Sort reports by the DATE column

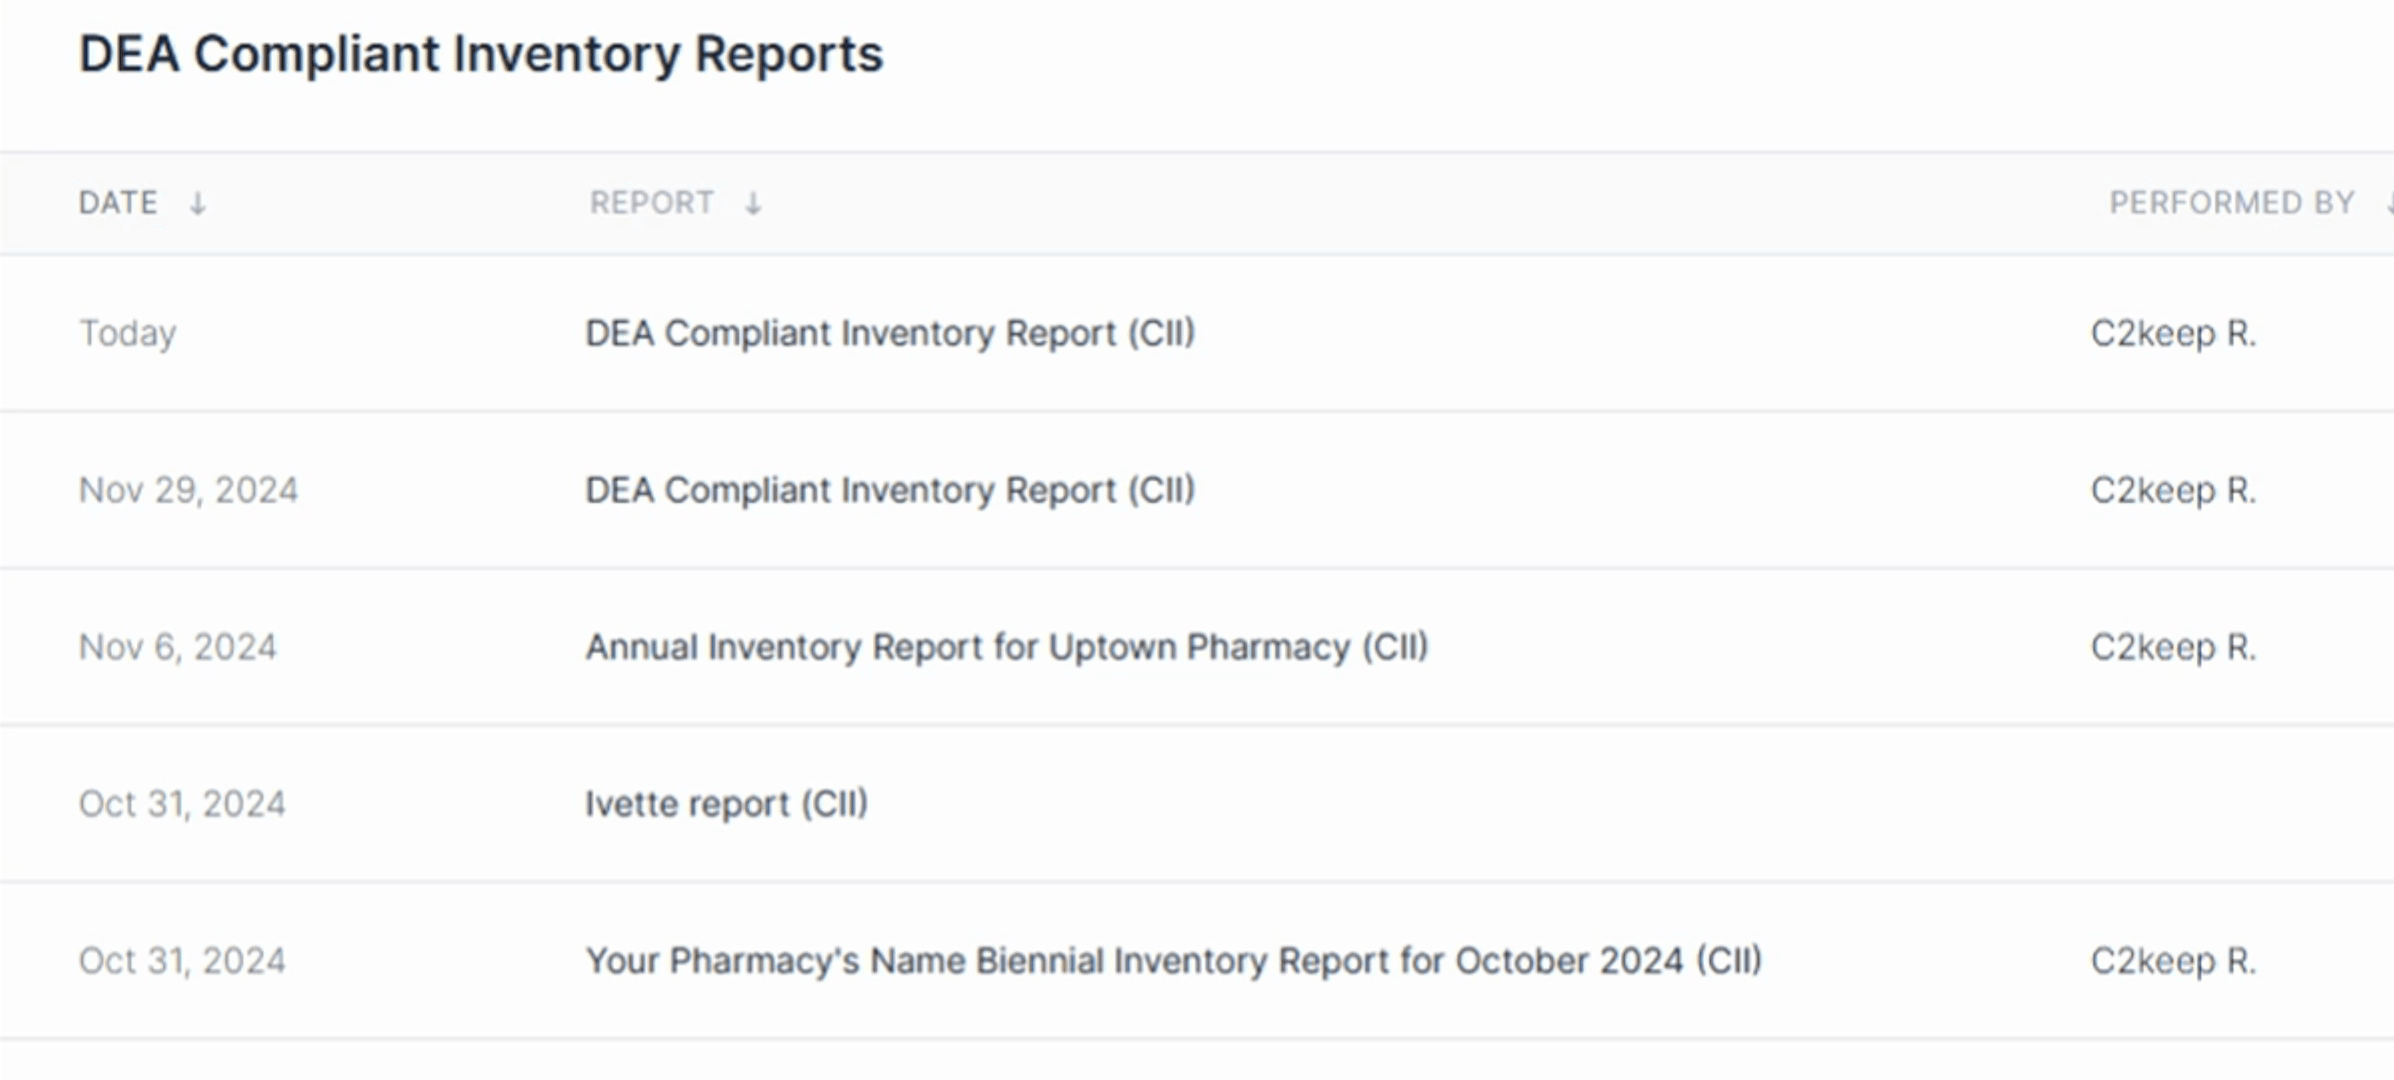tap(118, 202)
